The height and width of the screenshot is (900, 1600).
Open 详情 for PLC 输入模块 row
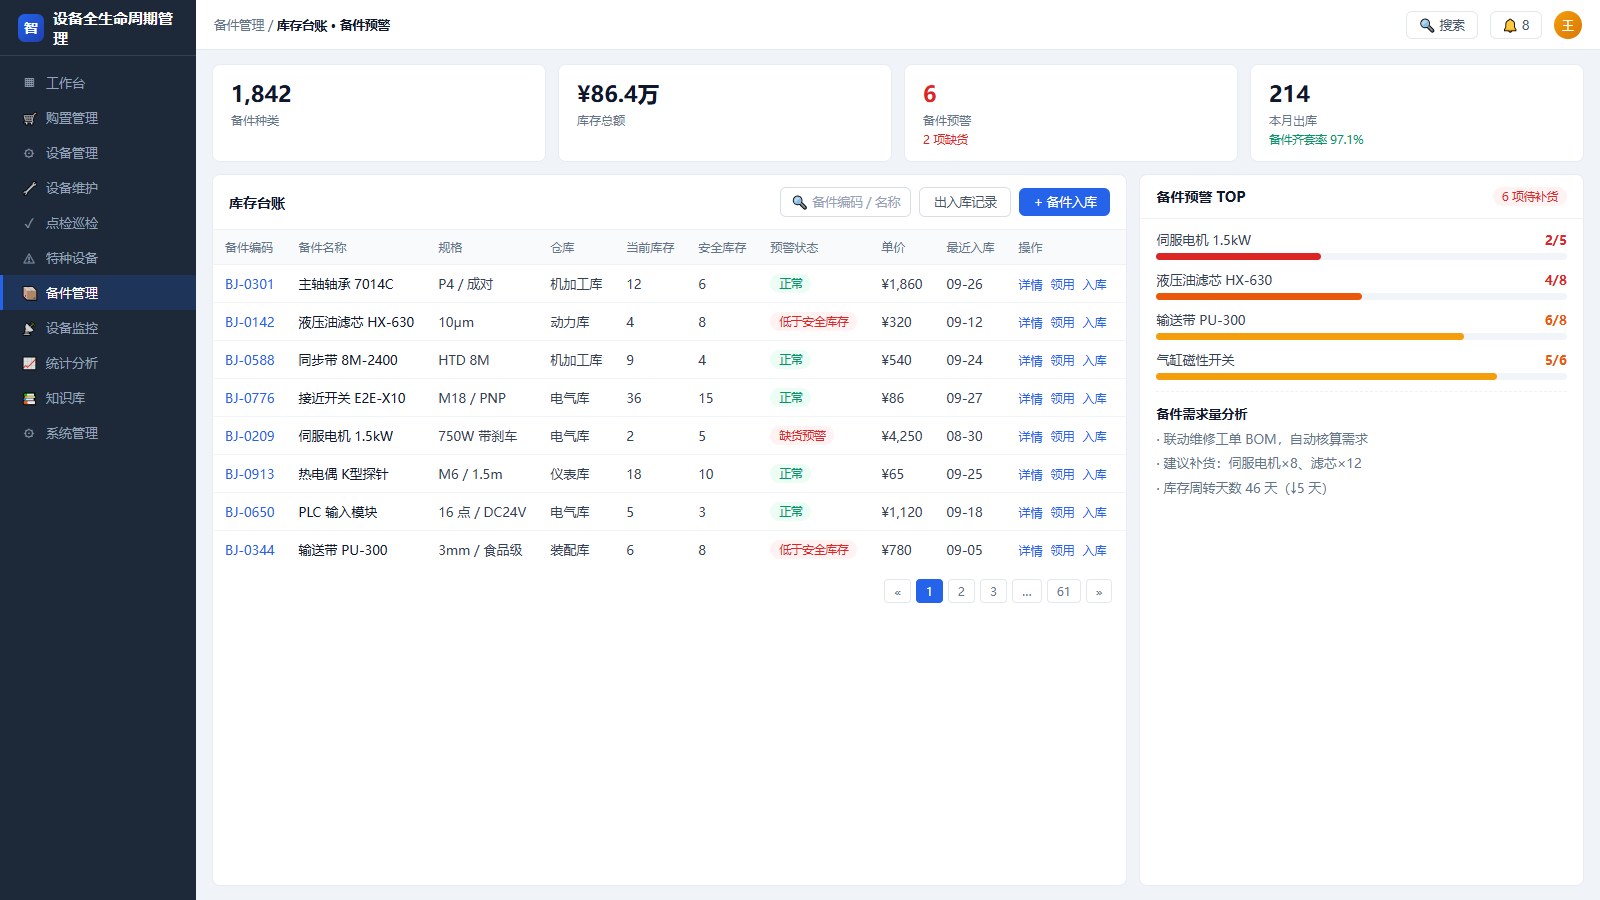tap(1030, 512)
